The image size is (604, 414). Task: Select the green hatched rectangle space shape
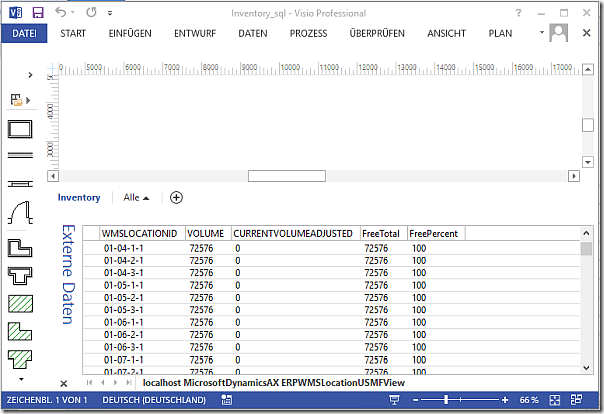[x=20, y=304]
